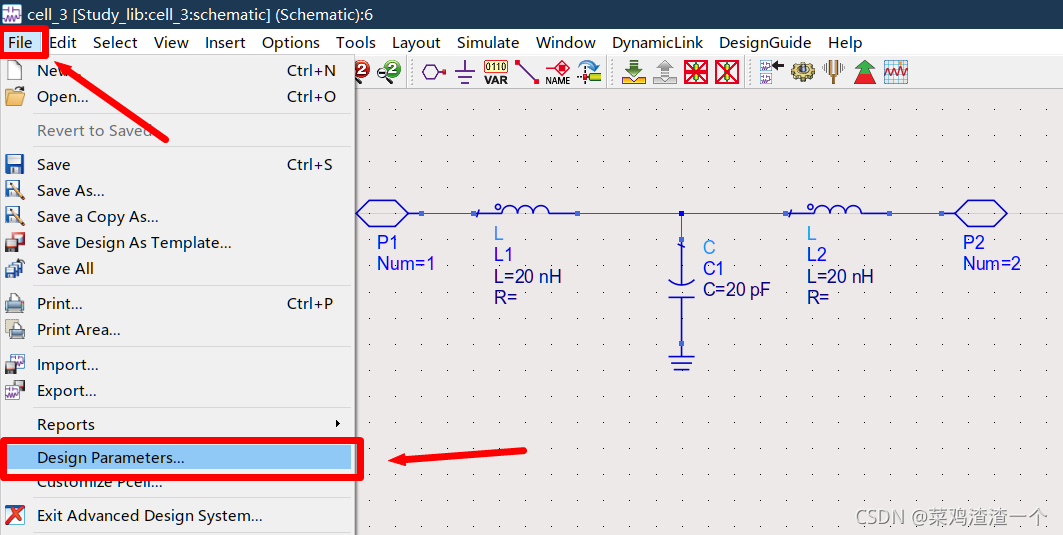Click the Tune Parameters tuning fork icon

pyautogui.click(x=834, y=71)
